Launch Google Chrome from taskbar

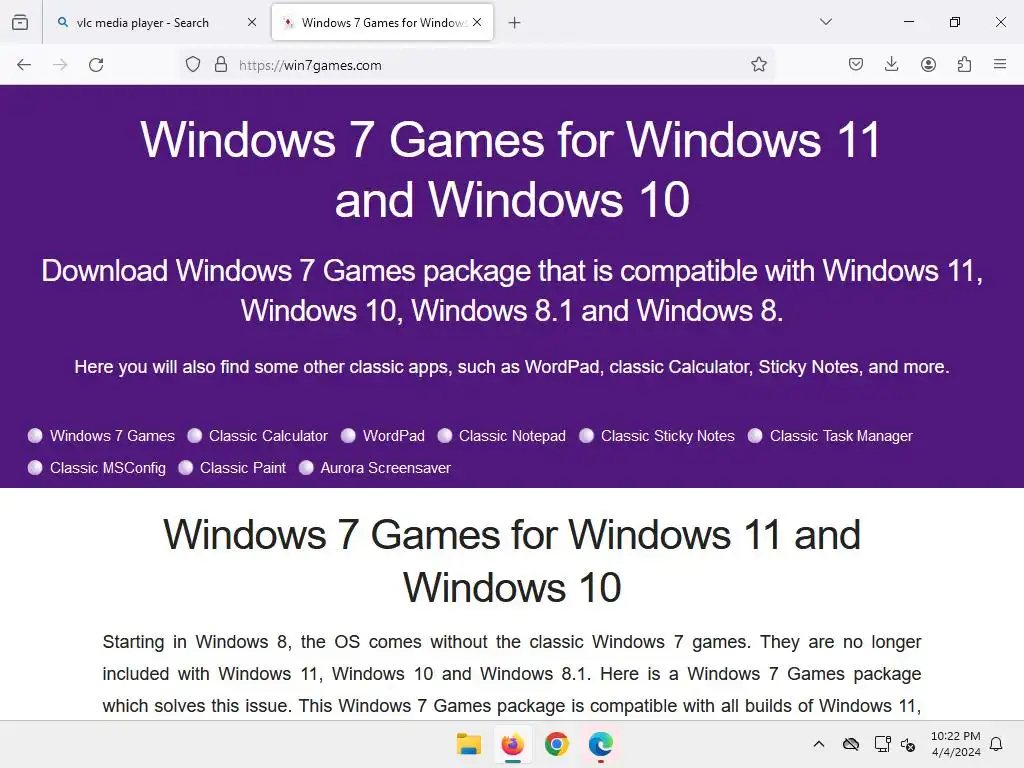pos(556,744)
